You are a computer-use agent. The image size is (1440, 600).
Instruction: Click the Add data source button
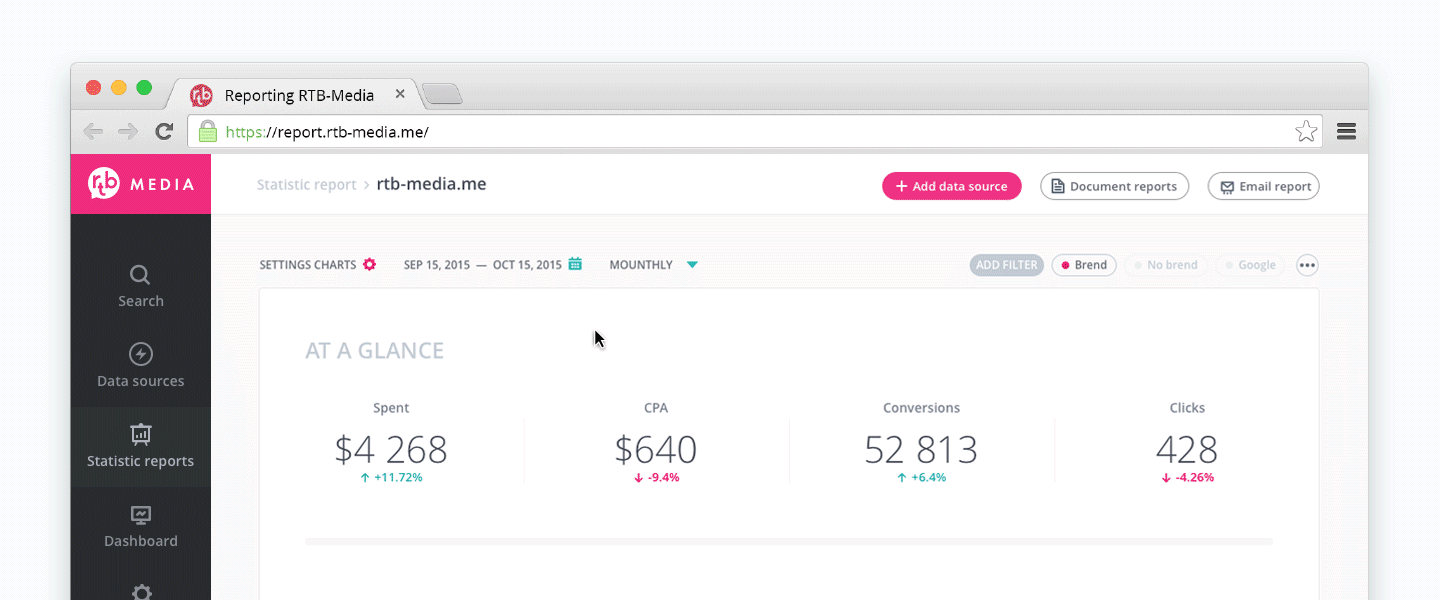point(951,186)
